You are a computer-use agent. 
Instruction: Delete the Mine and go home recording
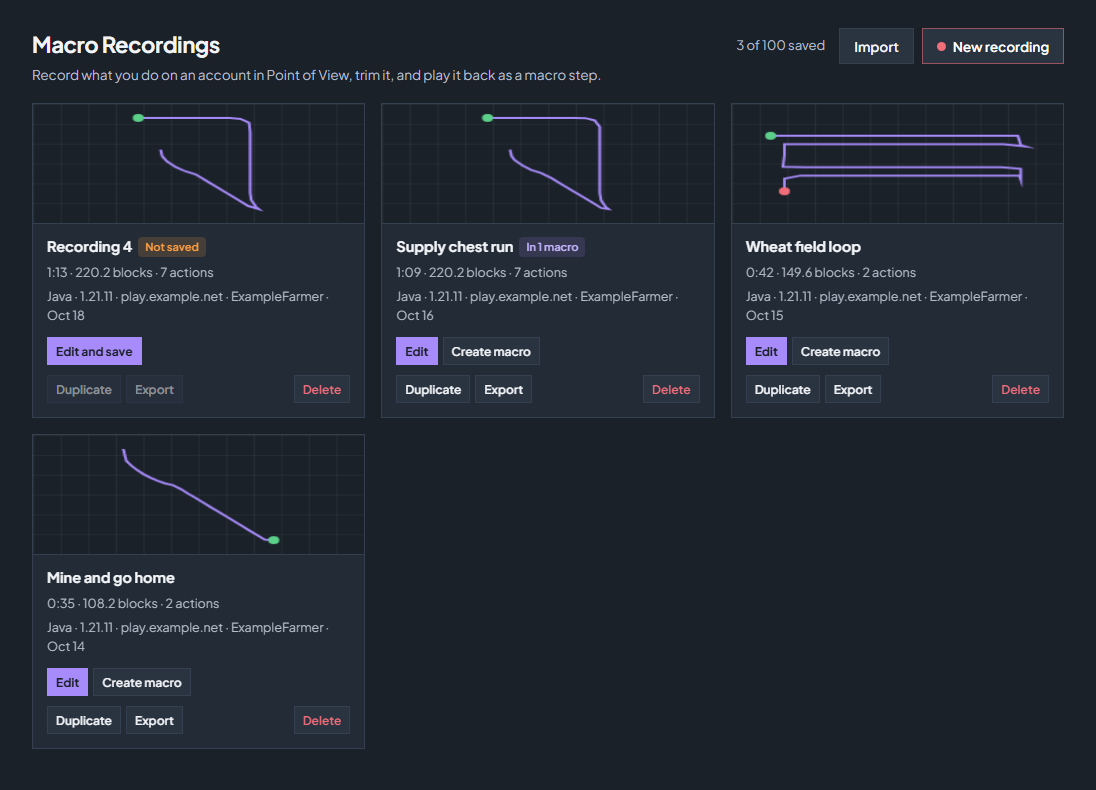click(x=322, y=721)
